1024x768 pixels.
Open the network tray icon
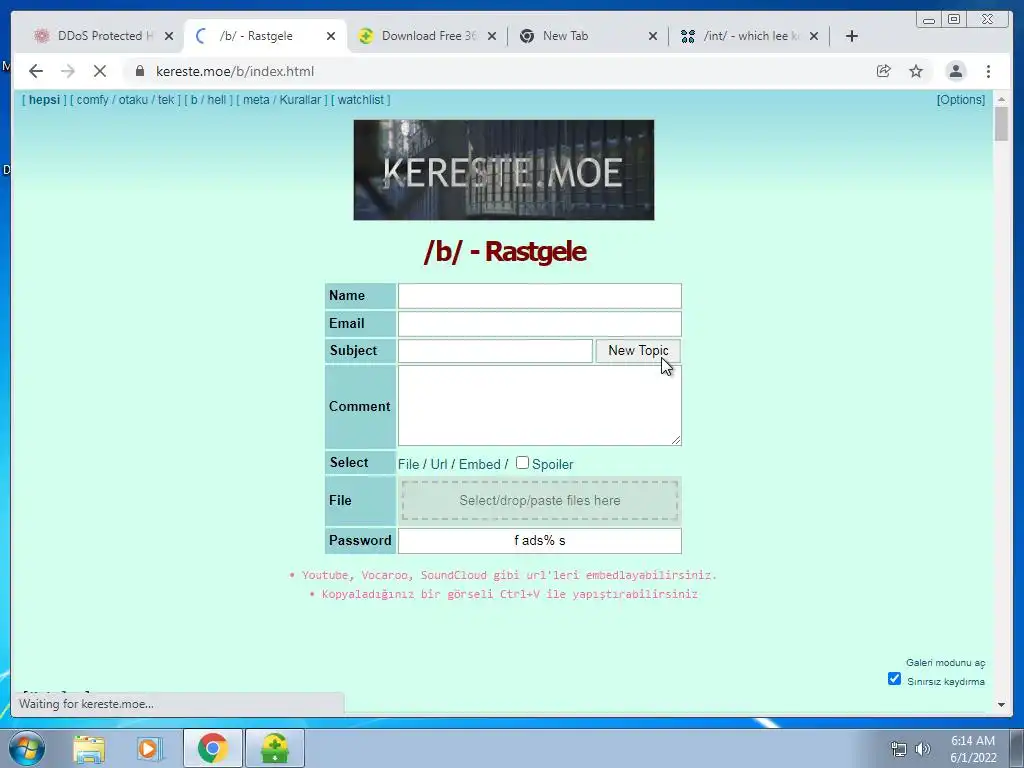coord(899,749)
